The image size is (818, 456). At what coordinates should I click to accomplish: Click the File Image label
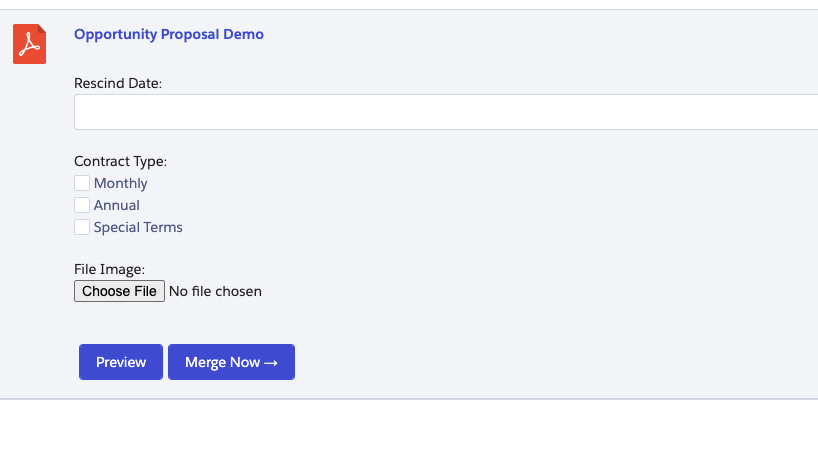[109, 269]
